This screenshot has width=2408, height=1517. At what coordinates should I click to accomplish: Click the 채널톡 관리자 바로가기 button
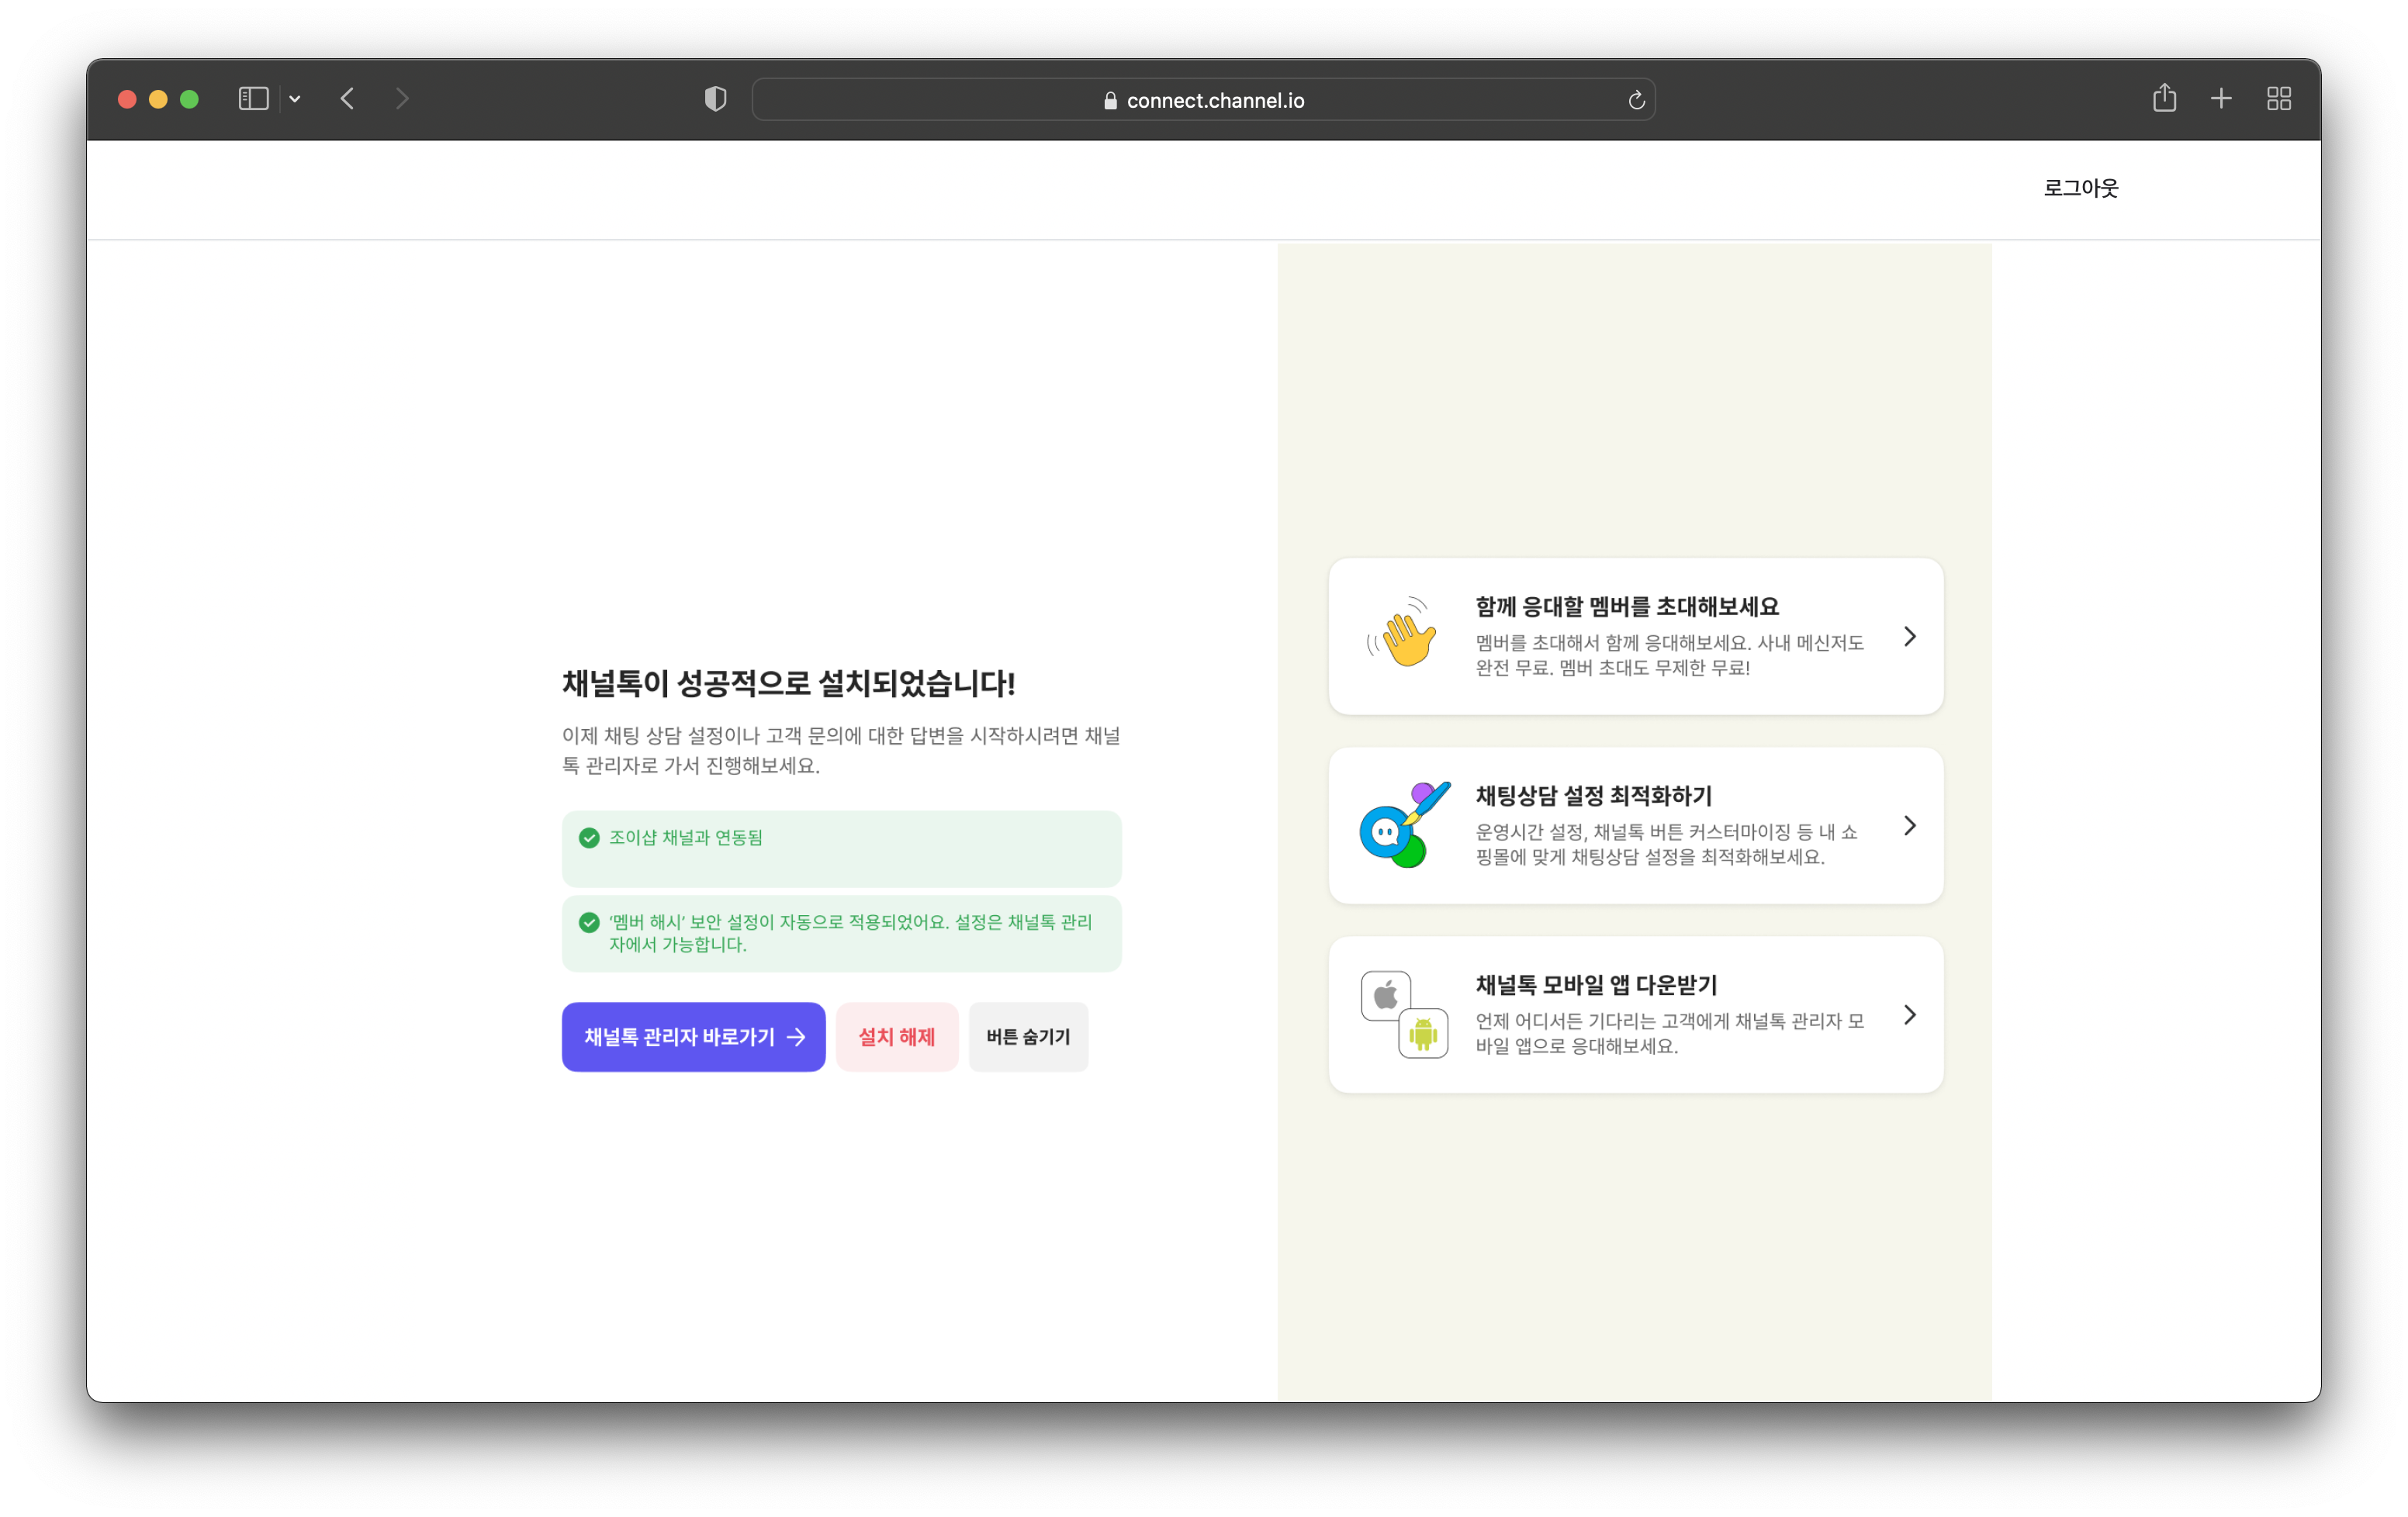tap(693, 1037)
